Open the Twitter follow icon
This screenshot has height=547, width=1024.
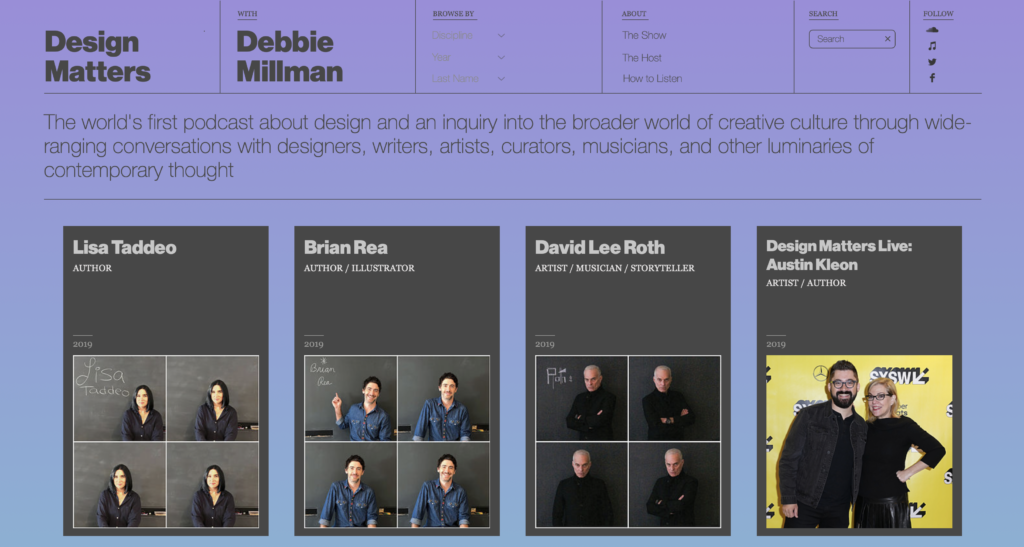coord(932,62)
